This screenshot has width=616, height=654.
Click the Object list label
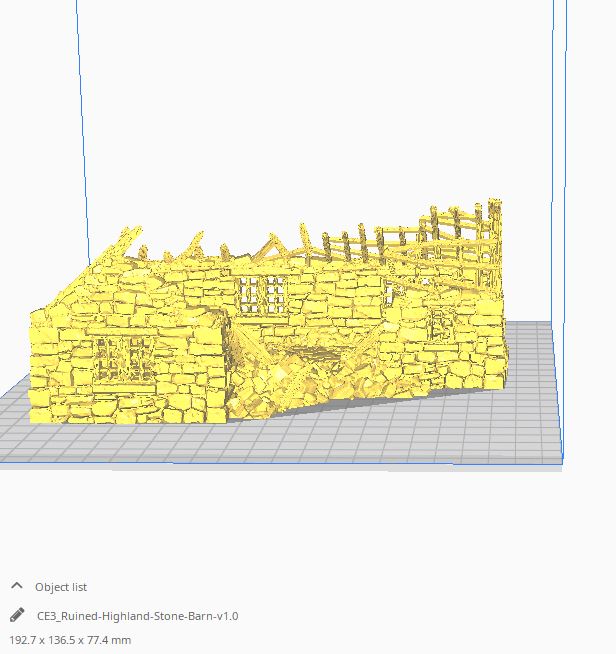[61, 587]
